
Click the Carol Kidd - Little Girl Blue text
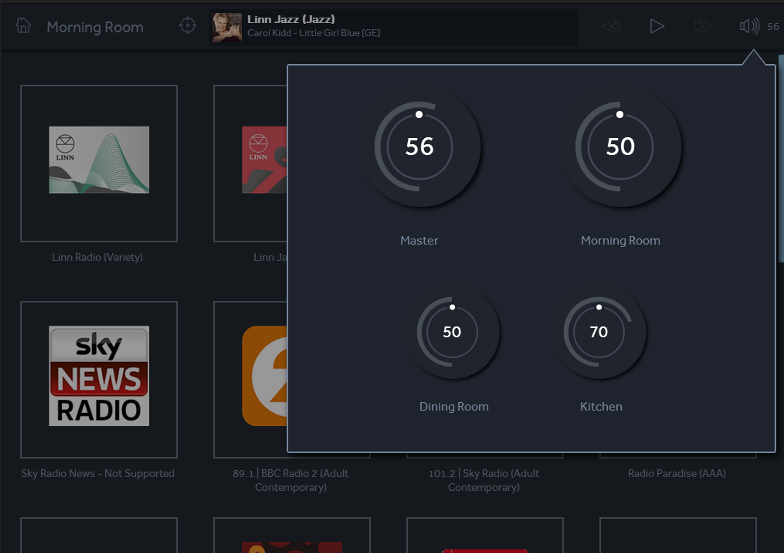tap(314, 33)
